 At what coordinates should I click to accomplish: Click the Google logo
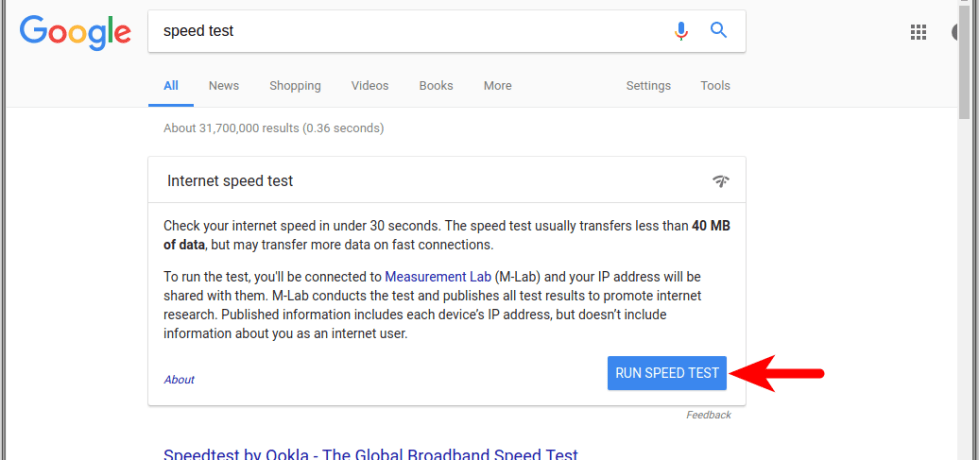[75, 31]
